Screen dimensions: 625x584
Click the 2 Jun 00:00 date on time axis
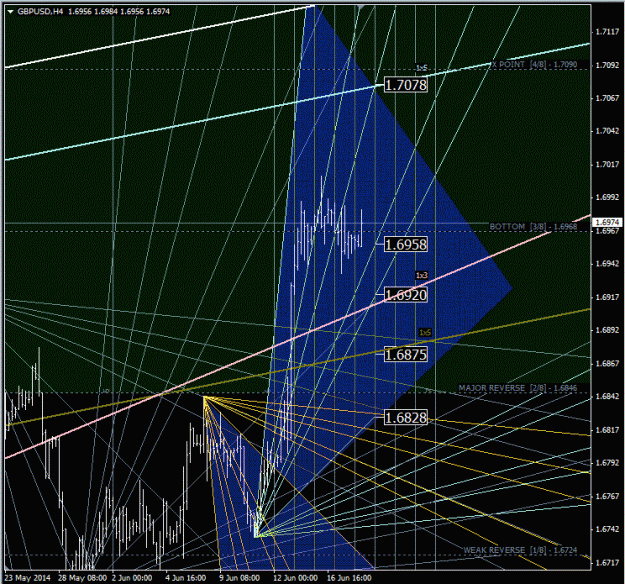132,578
